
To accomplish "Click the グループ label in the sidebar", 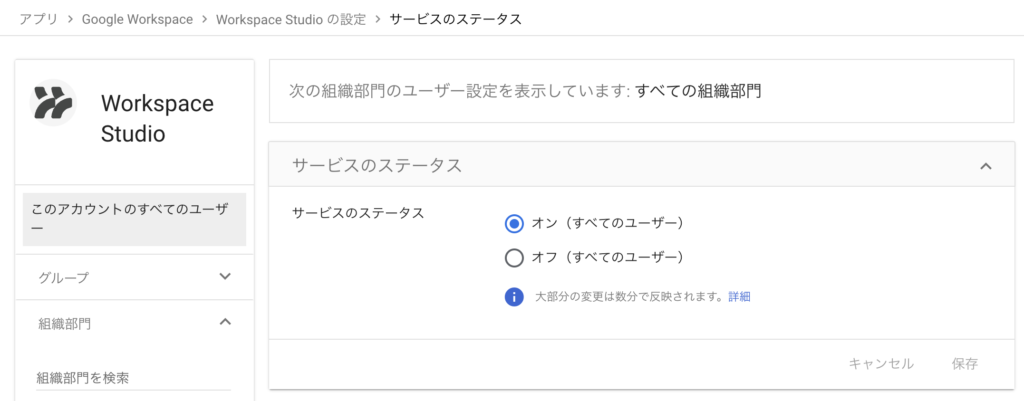I will [63, 277].
